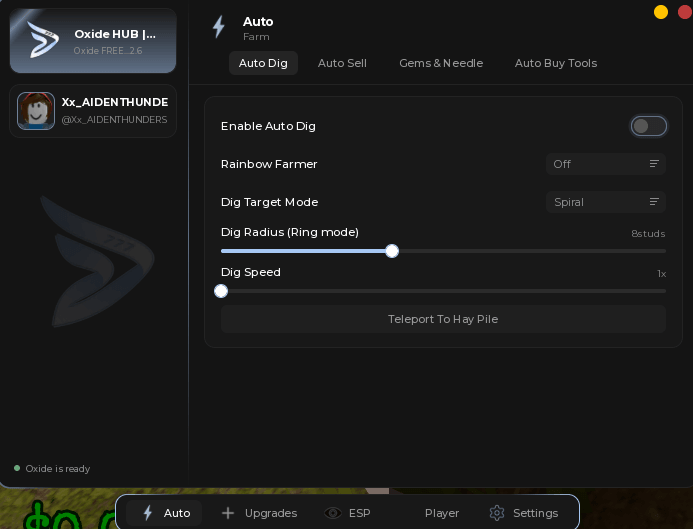Click the yellow minimize circle button
693x529 pixels.
tap(661, 12)
